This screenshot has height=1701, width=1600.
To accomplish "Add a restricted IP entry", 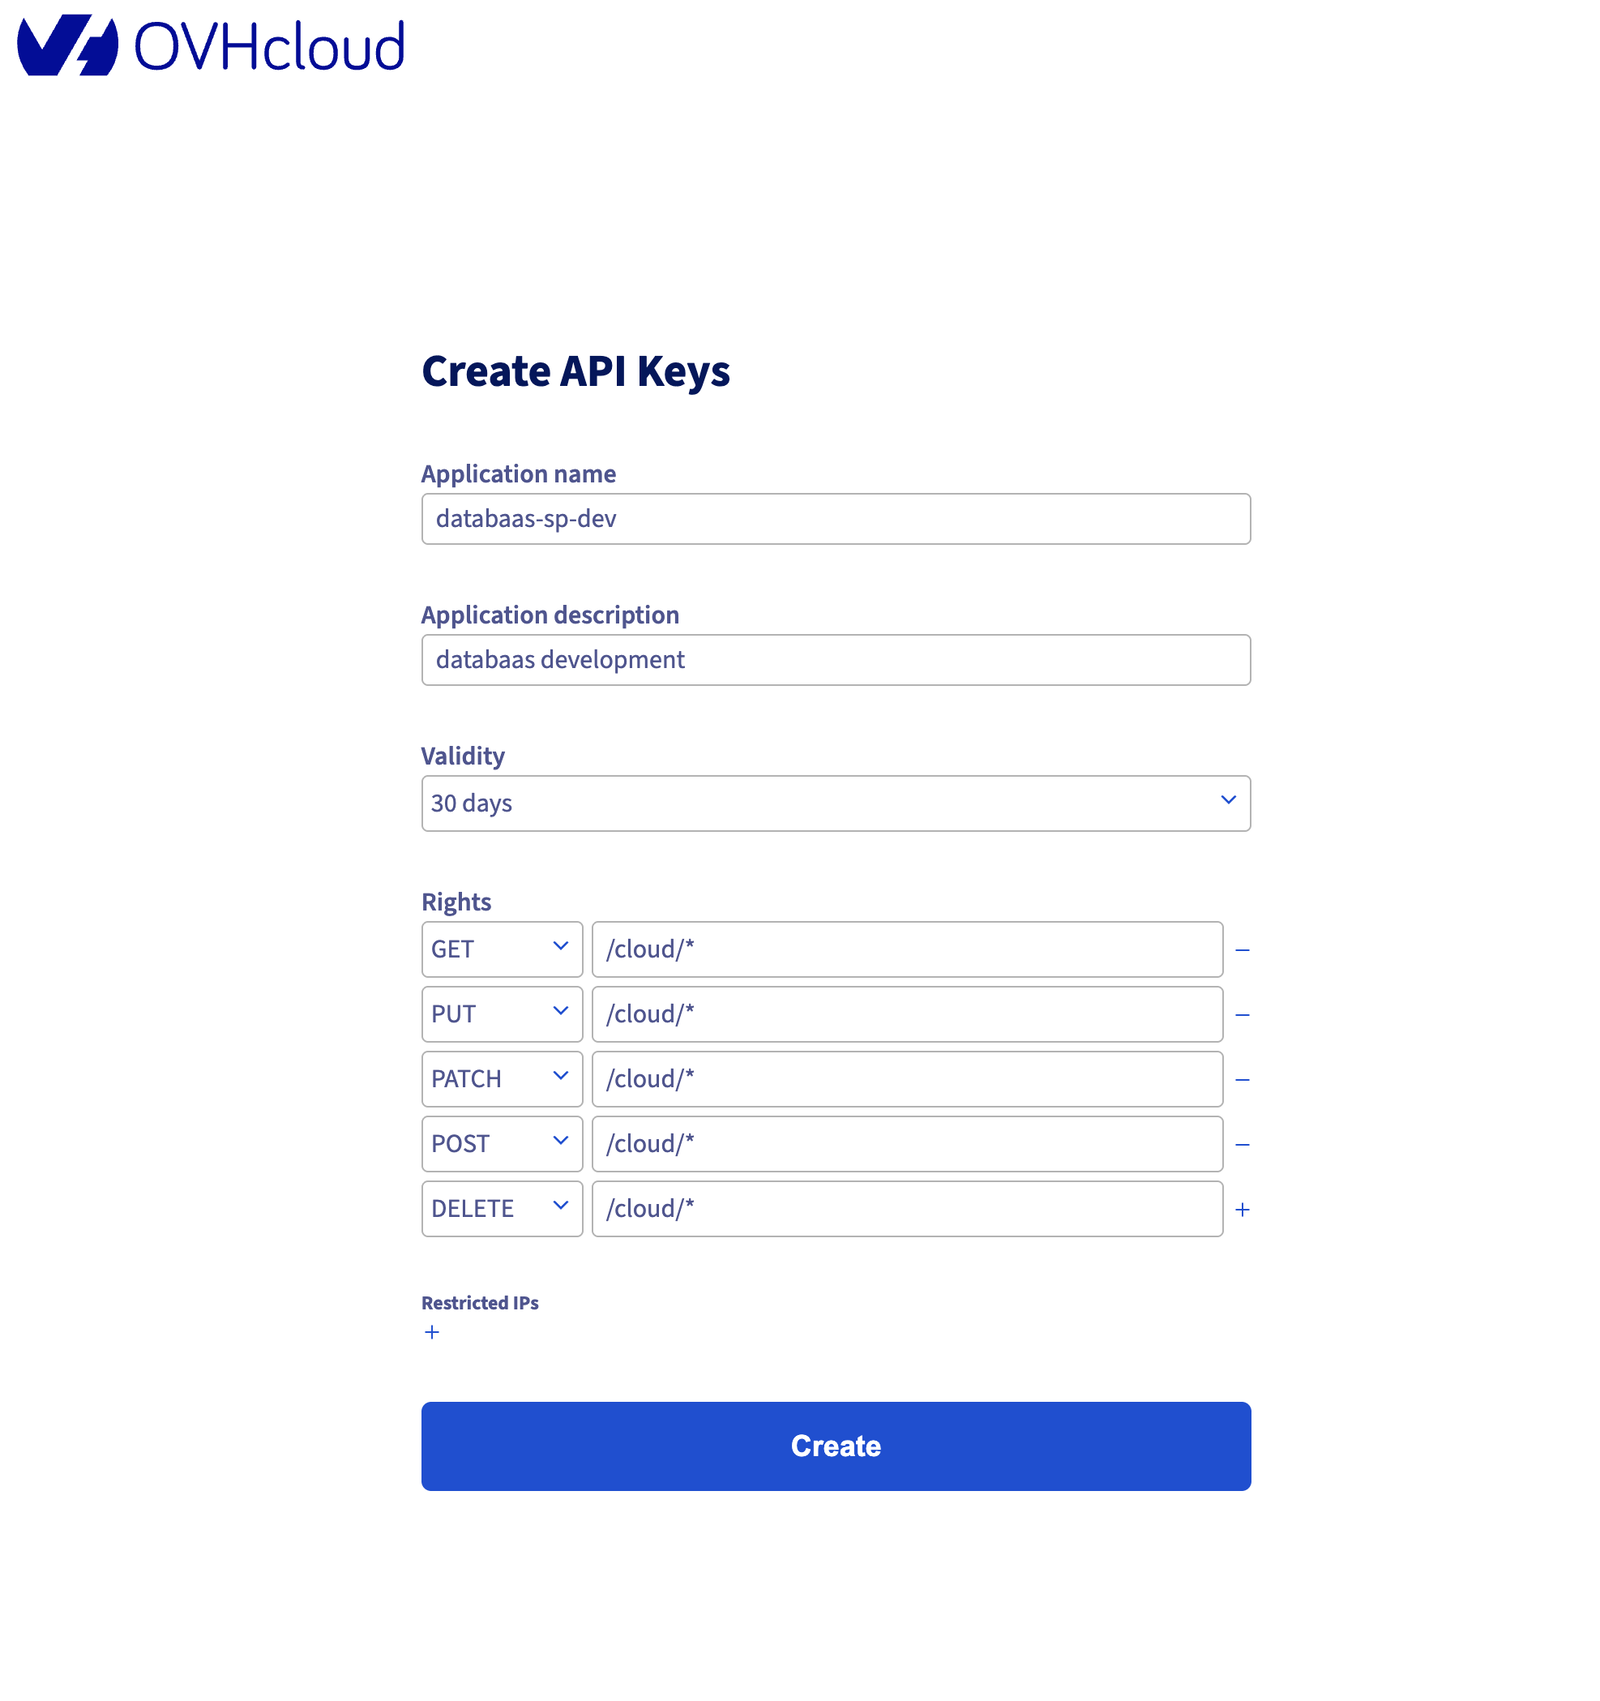I will [x=432, y=1332].
